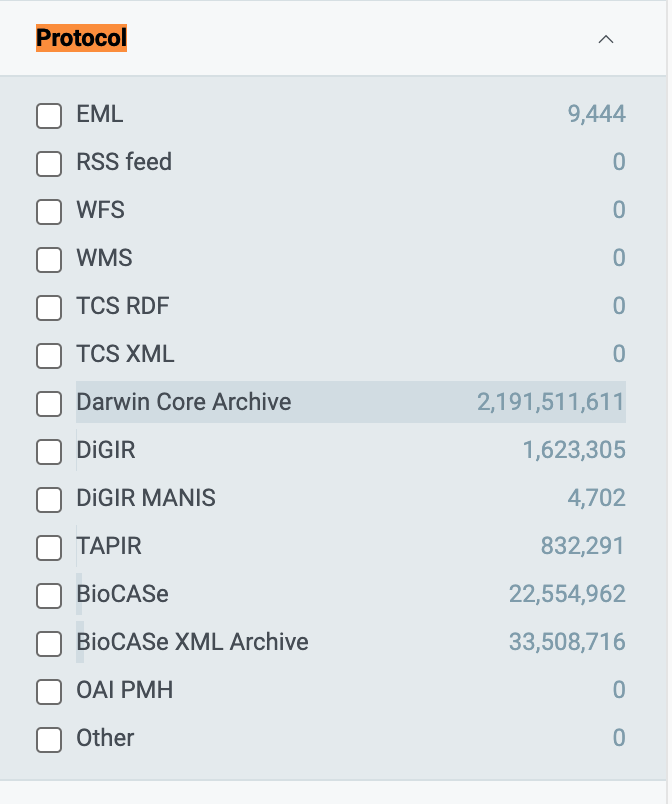The image size is (672, 804).
Task: Select the BioCASe checkbox
Action: pos(48,595)
